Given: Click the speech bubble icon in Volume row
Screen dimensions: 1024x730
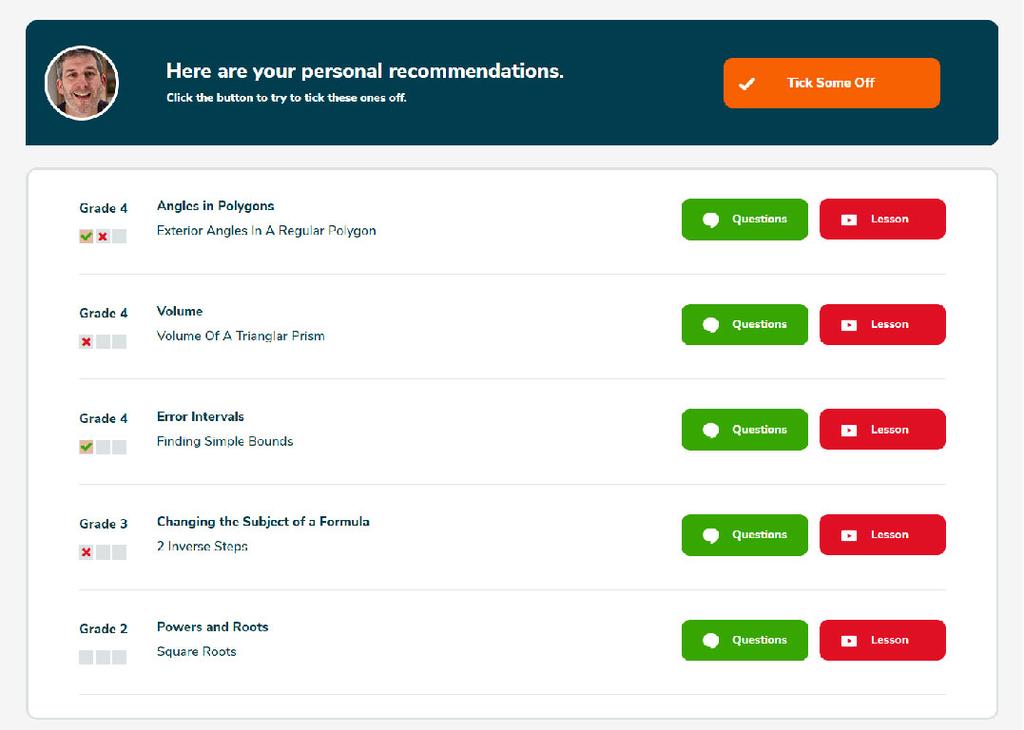Looking at the screenshot, I should click(711, 325).
